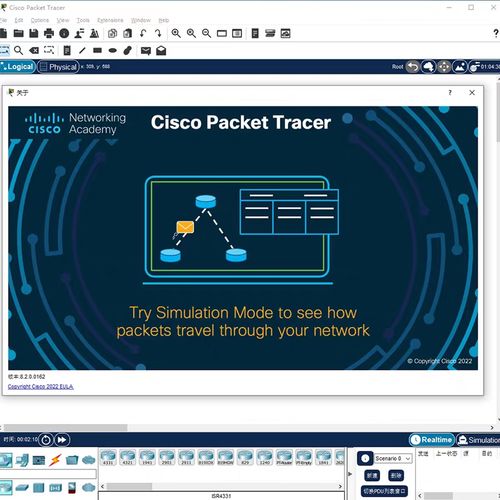Click right arrow of device list scrollbar

coord(340,486)
